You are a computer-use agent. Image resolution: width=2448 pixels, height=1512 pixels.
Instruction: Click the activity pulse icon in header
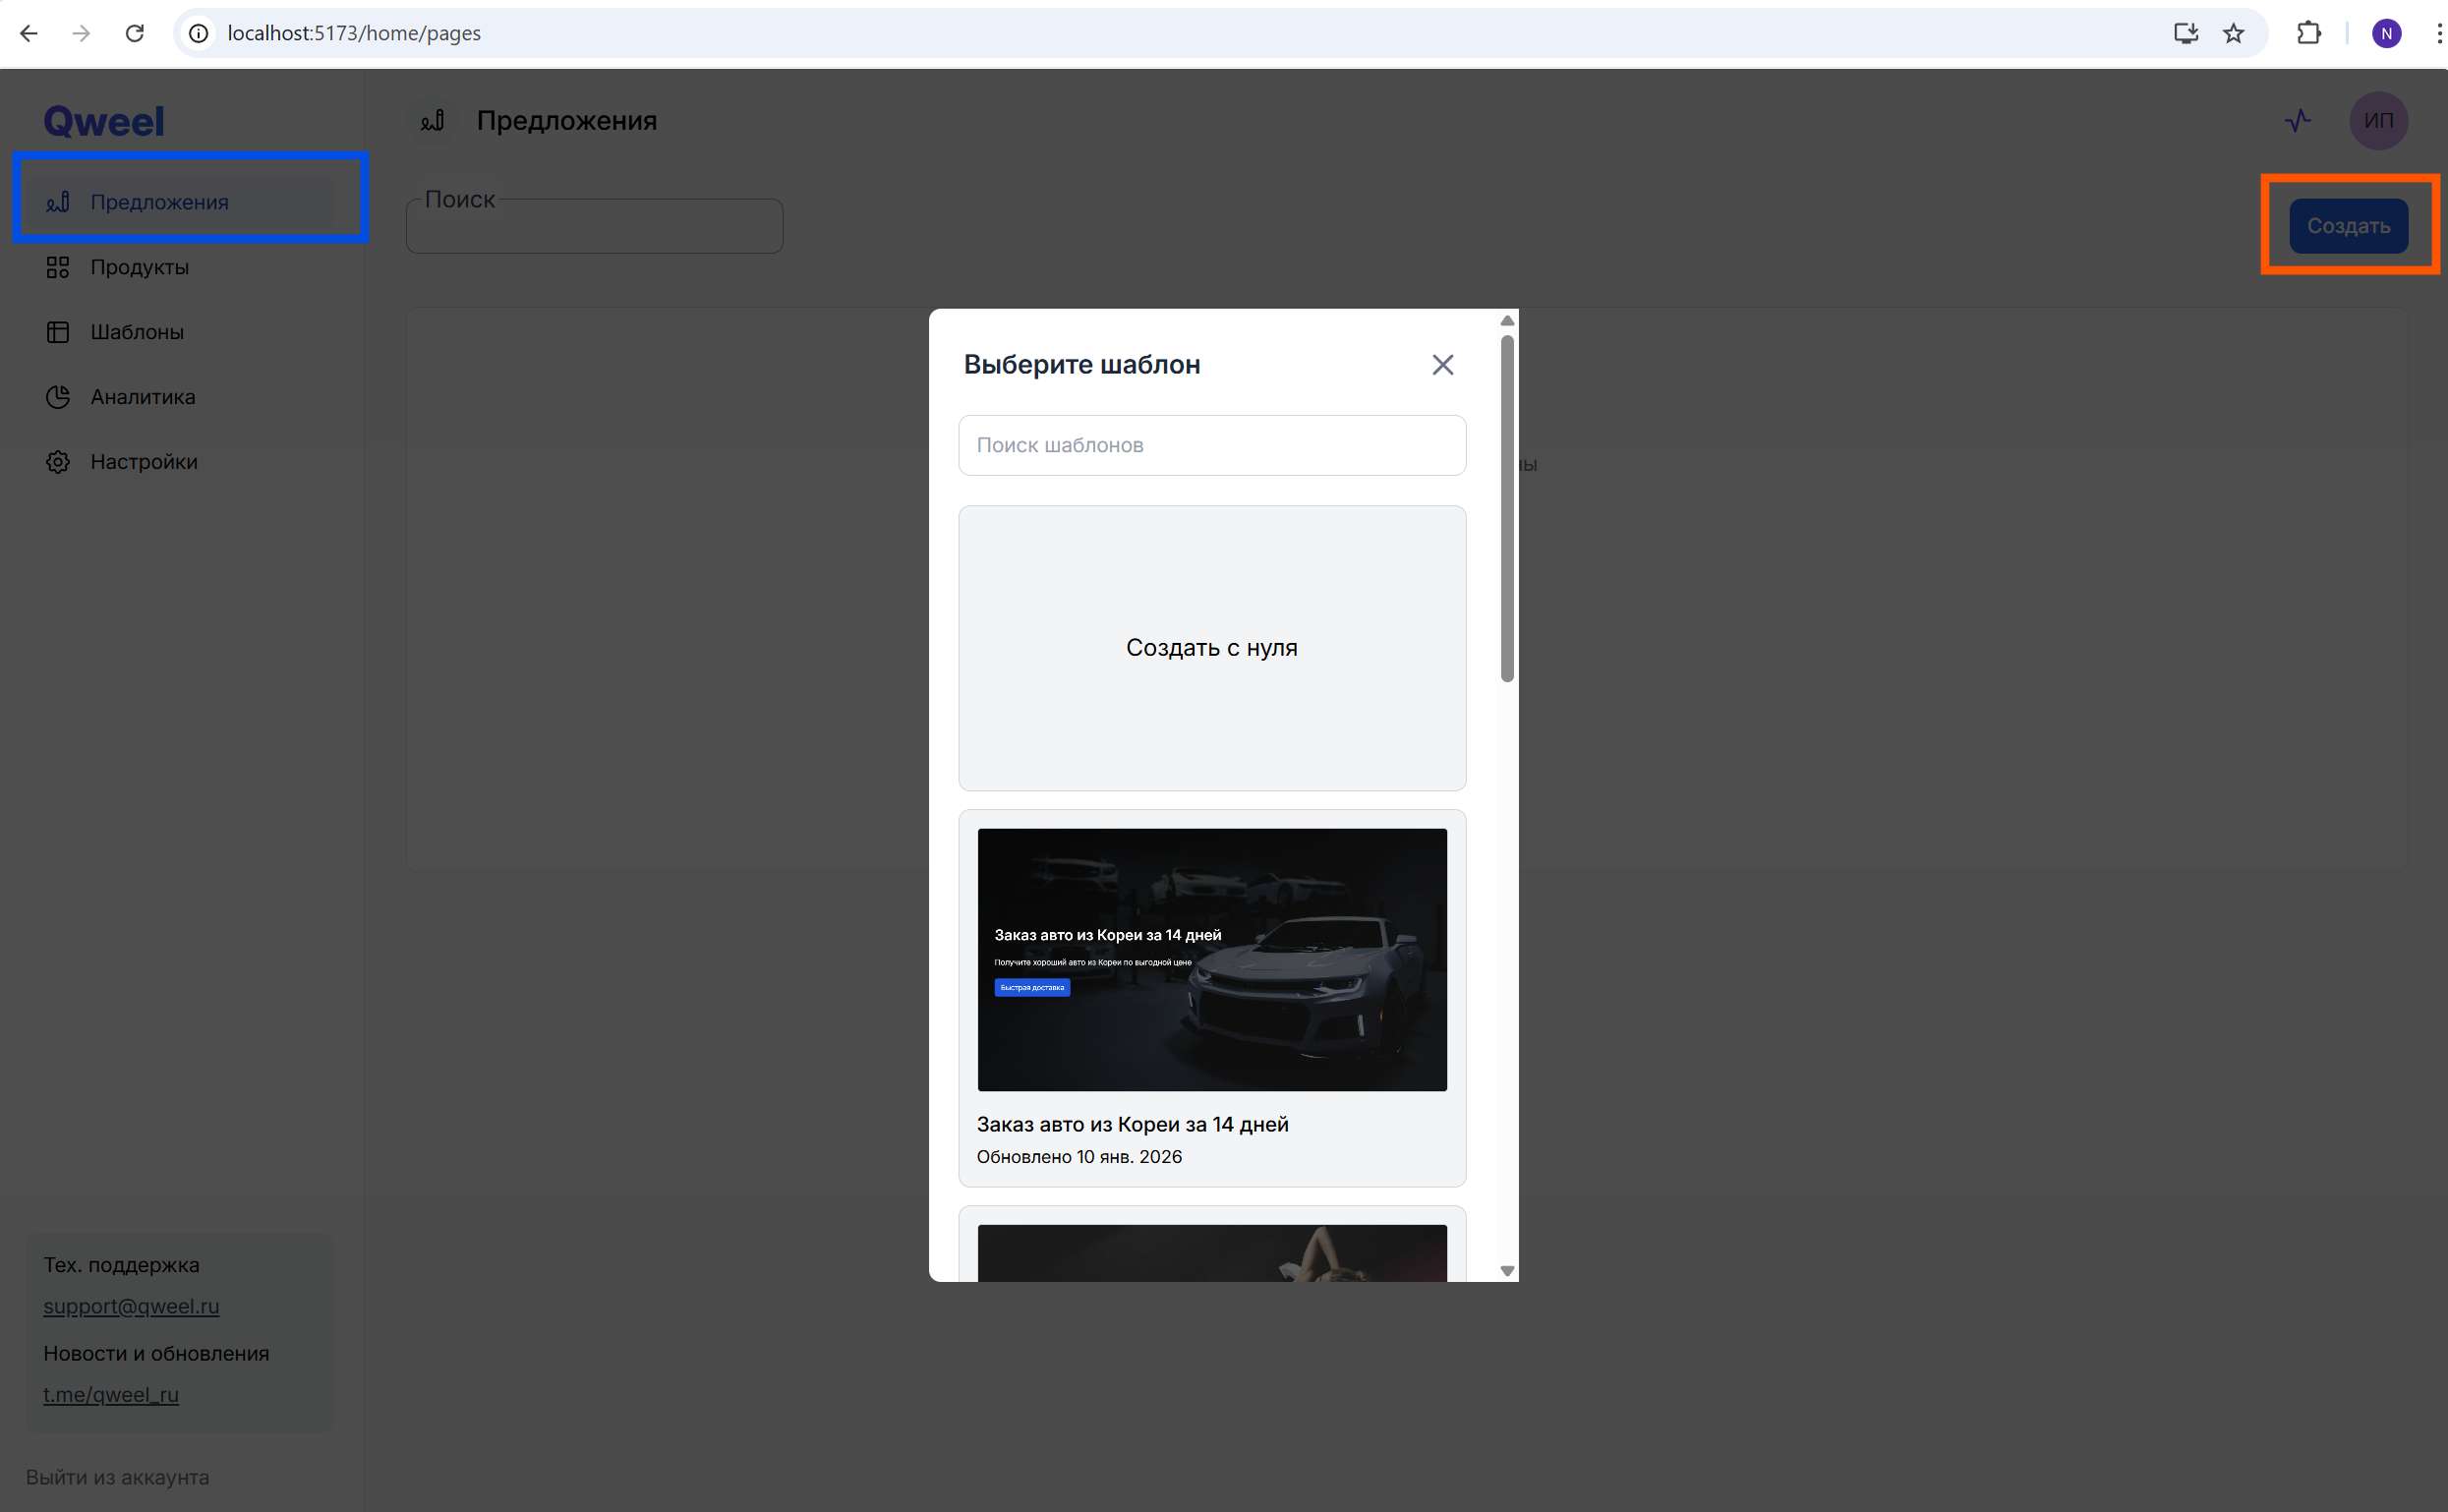(2297, 121)
